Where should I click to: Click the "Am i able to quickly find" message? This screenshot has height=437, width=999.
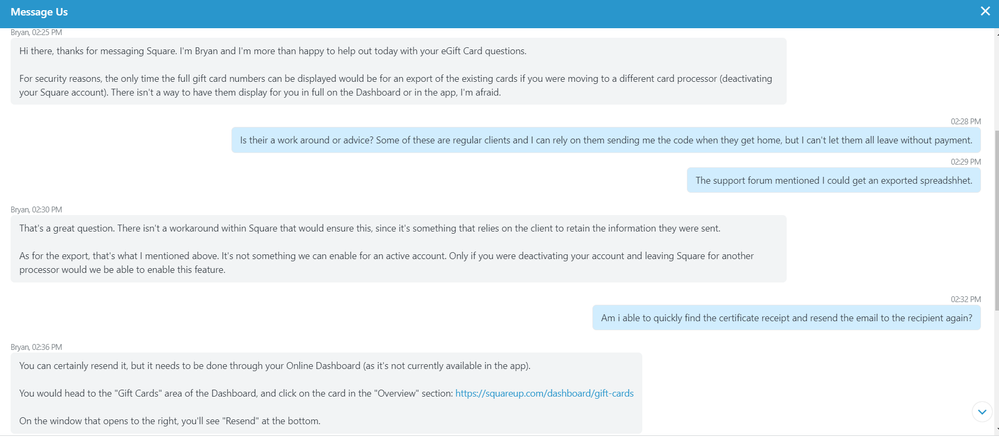(786, 318)
